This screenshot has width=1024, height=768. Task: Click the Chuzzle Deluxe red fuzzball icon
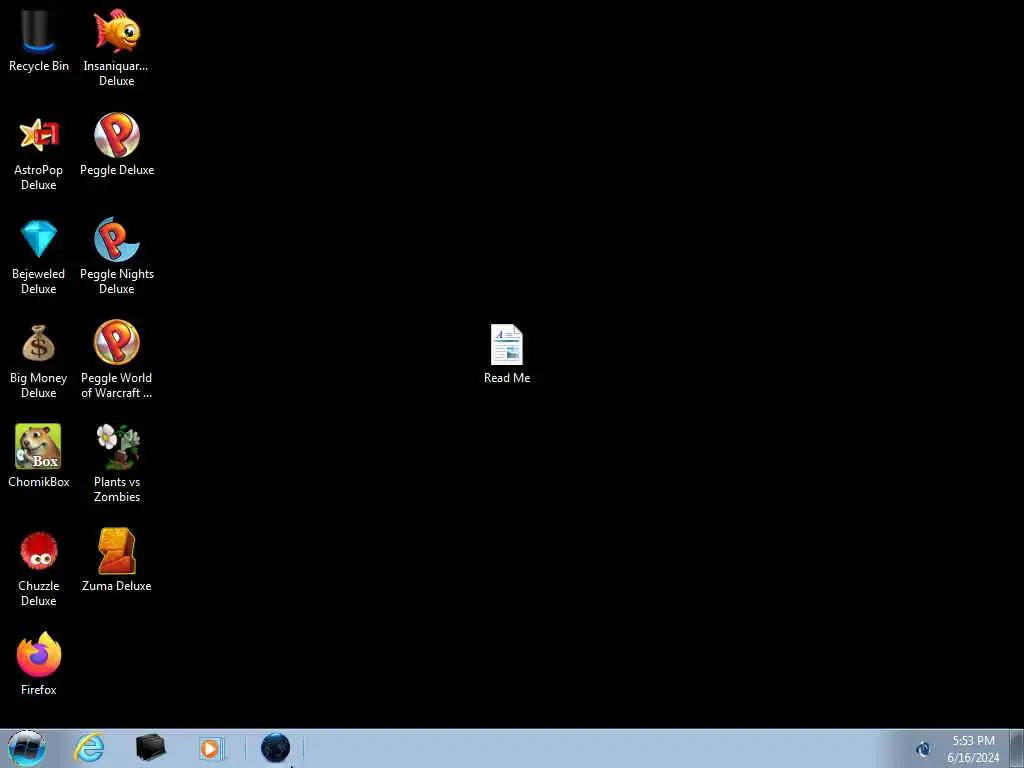click(39, 551)
